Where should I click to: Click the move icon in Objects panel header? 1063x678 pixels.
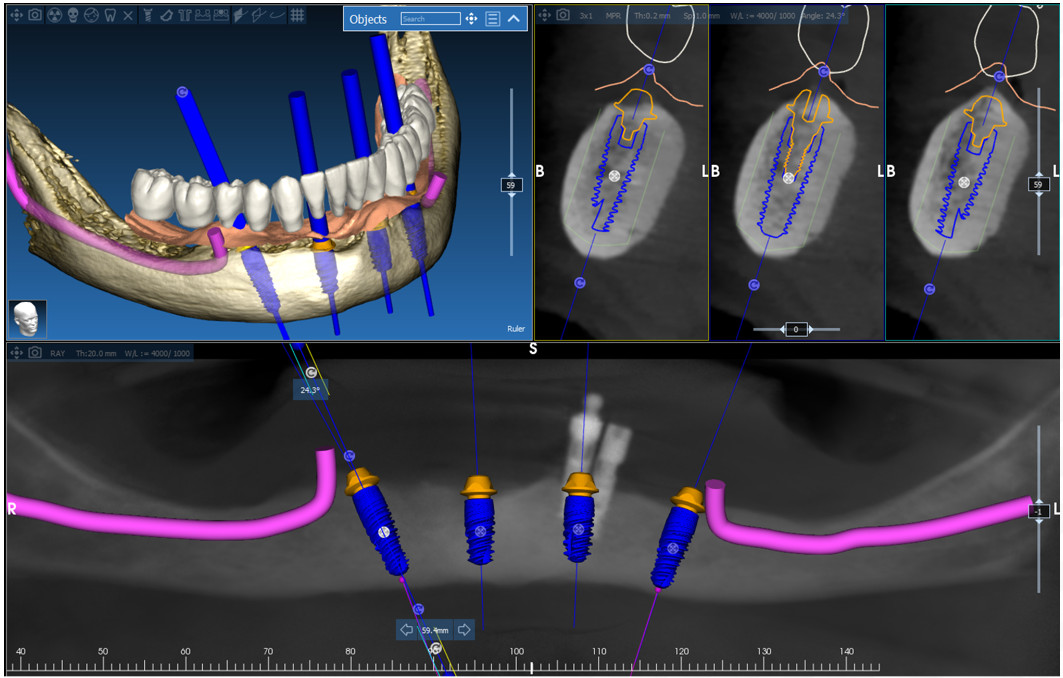471,19
